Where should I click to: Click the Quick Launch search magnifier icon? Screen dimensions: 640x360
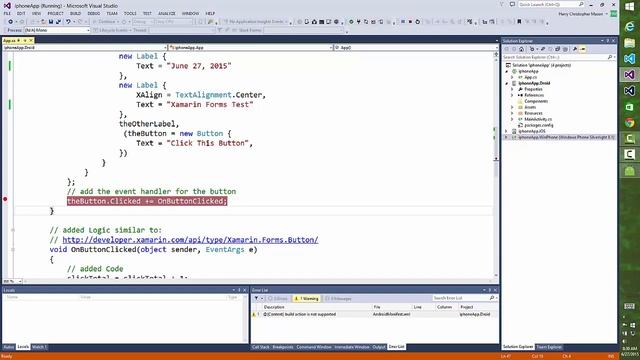pos(581,4)
